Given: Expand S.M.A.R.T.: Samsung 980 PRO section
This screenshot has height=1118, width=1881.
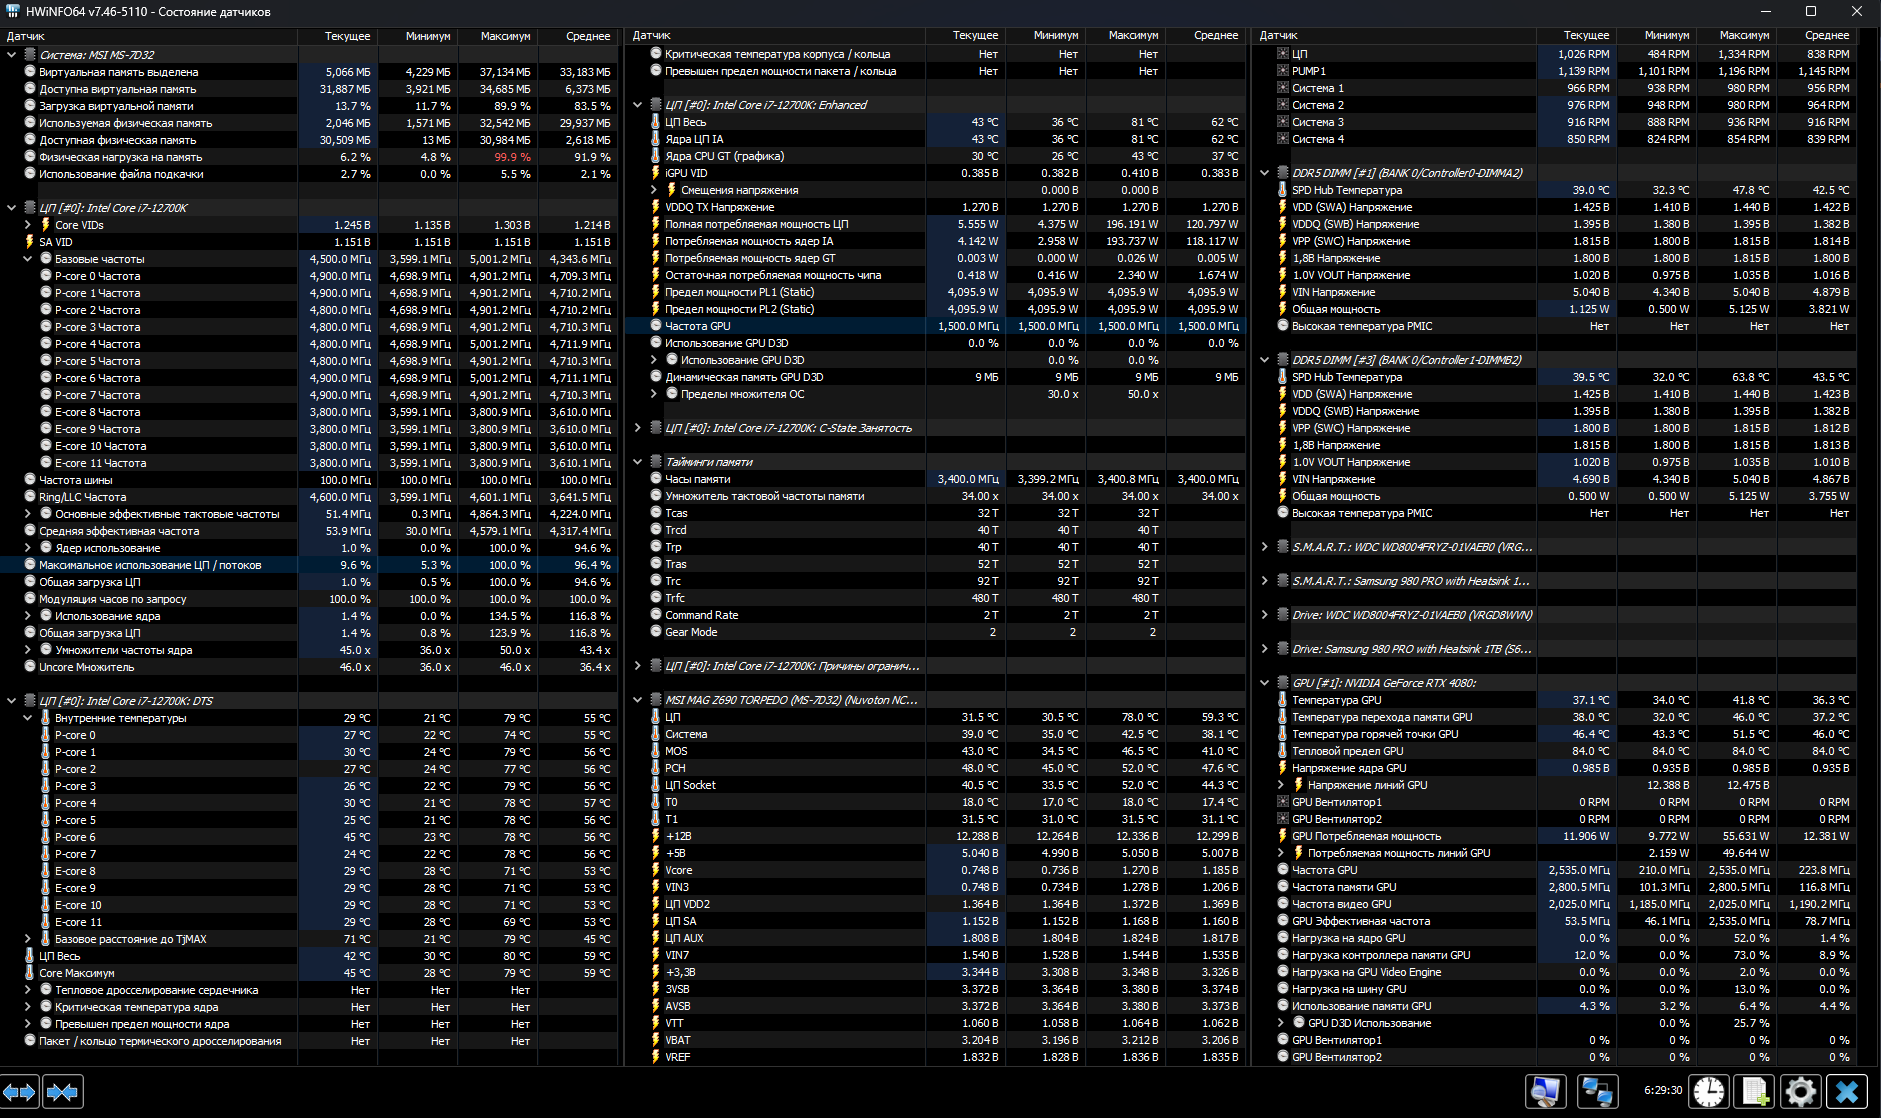Looking at the screenshot, I should pyautogui.click(x=1265, y=581).
